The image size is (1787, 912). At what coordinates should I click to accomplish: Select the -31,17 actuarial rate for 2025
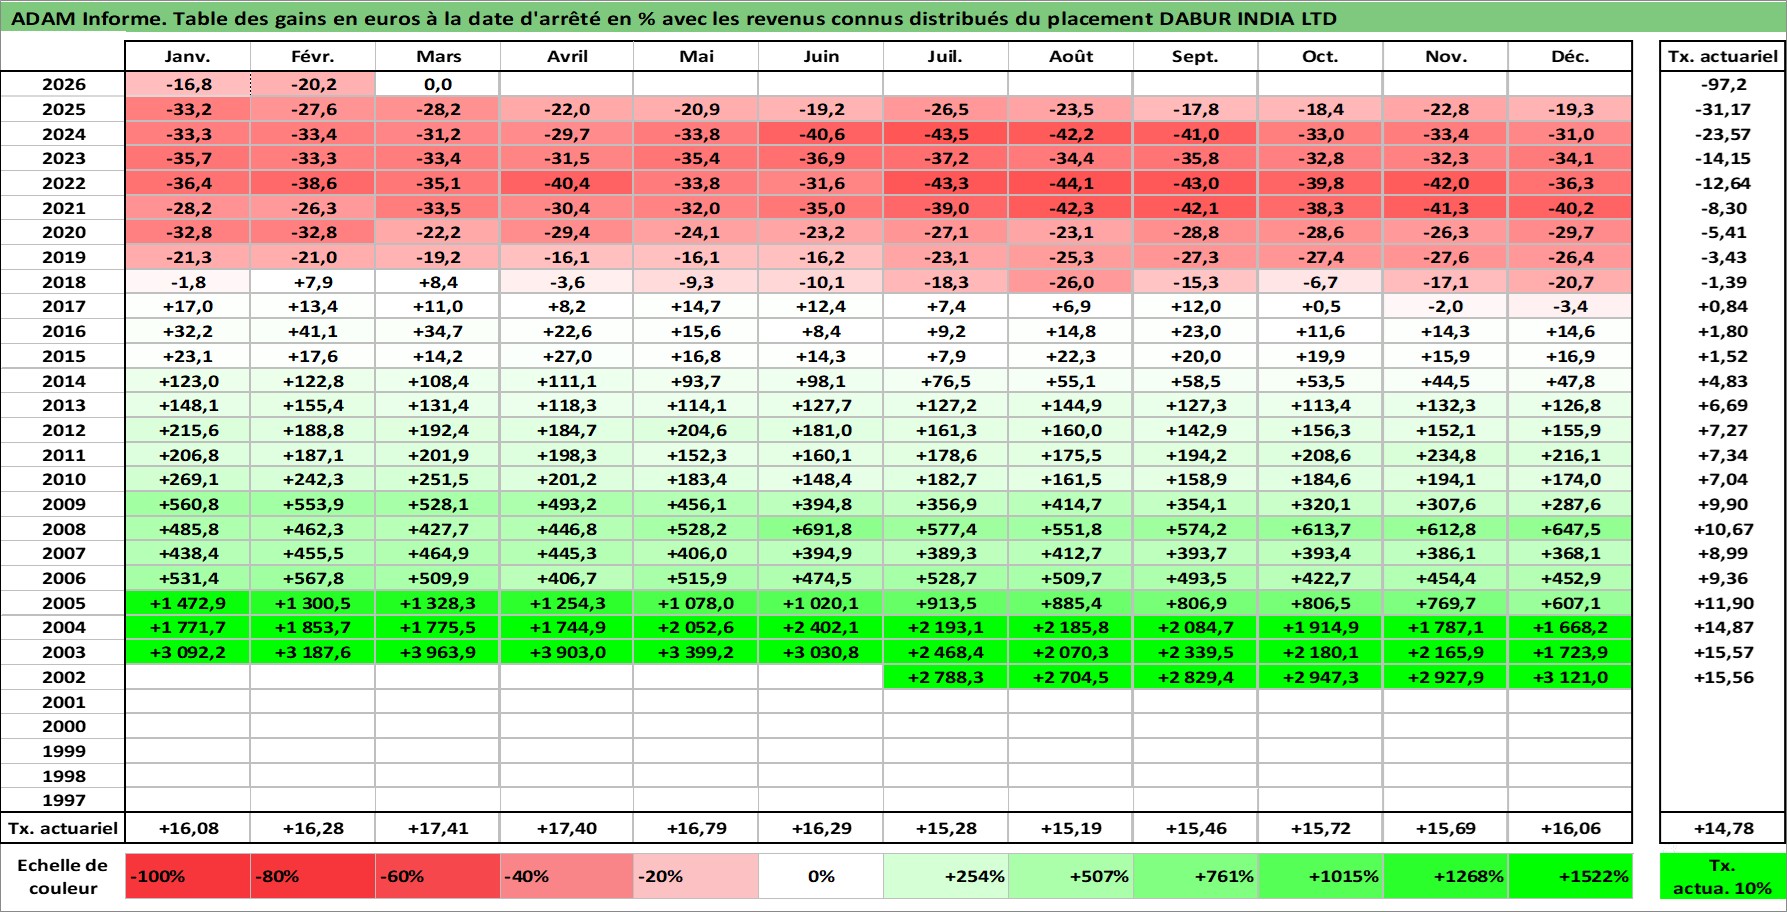[x=1722, y=109]
